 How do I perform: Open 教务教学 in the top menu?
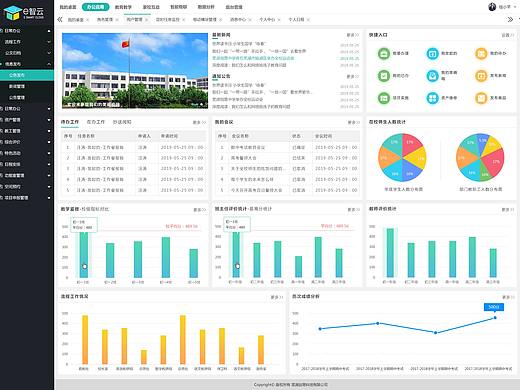pos(123,7)
